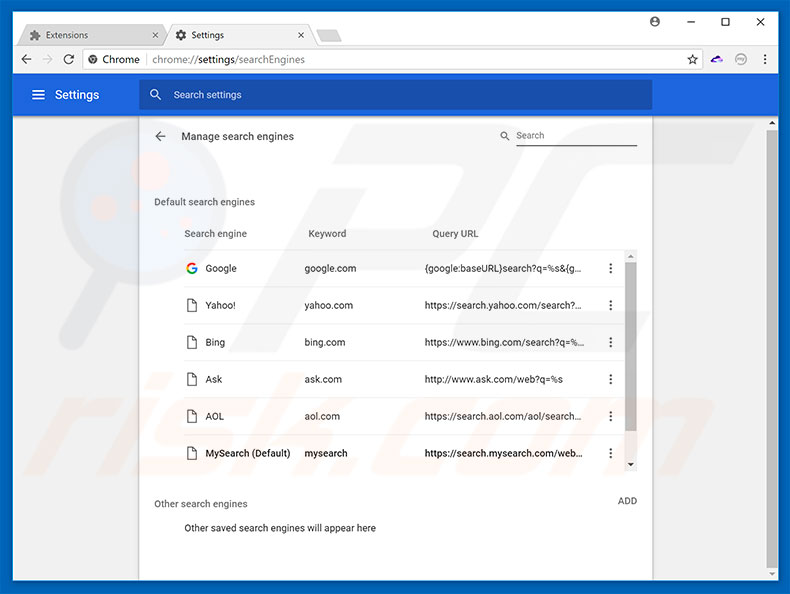
Task: Bookmark this page with star icon
Action: (x=692, y=60)
